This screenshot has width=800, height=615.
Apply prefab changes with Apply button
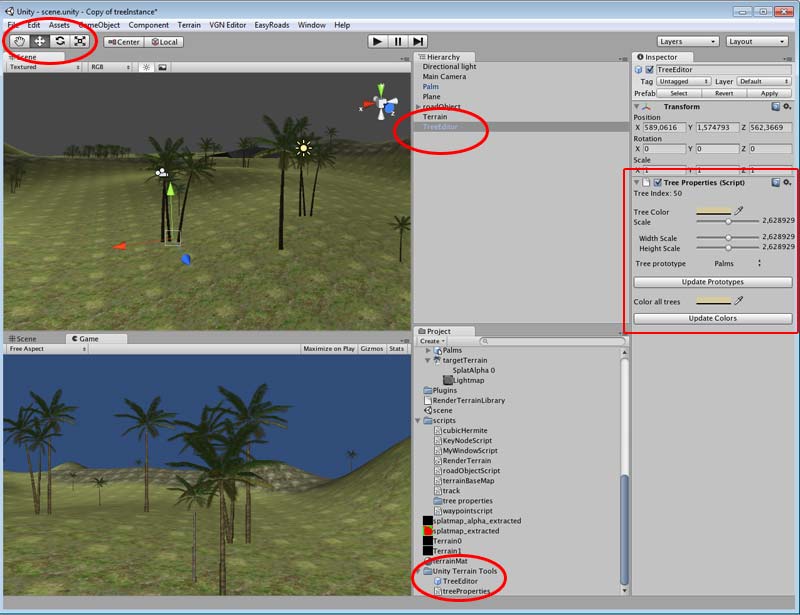click(x=770, y=92)
